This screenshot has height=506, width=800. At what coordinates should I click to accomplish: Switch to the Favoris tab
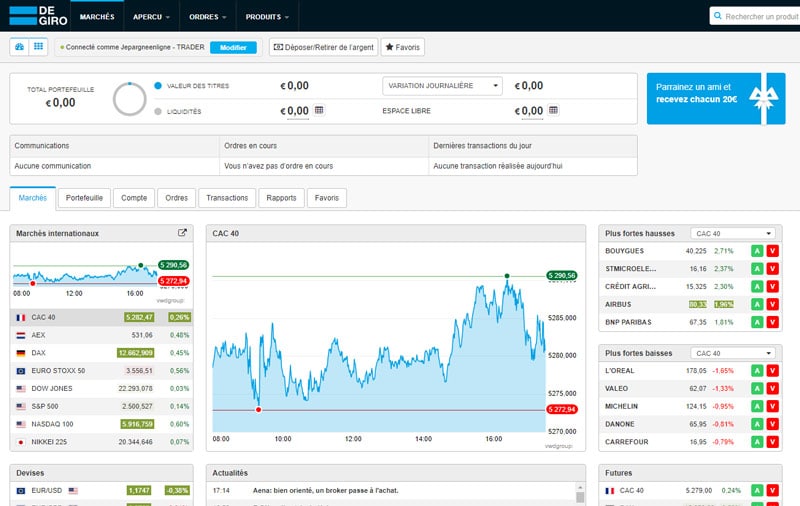click(327, 198)
